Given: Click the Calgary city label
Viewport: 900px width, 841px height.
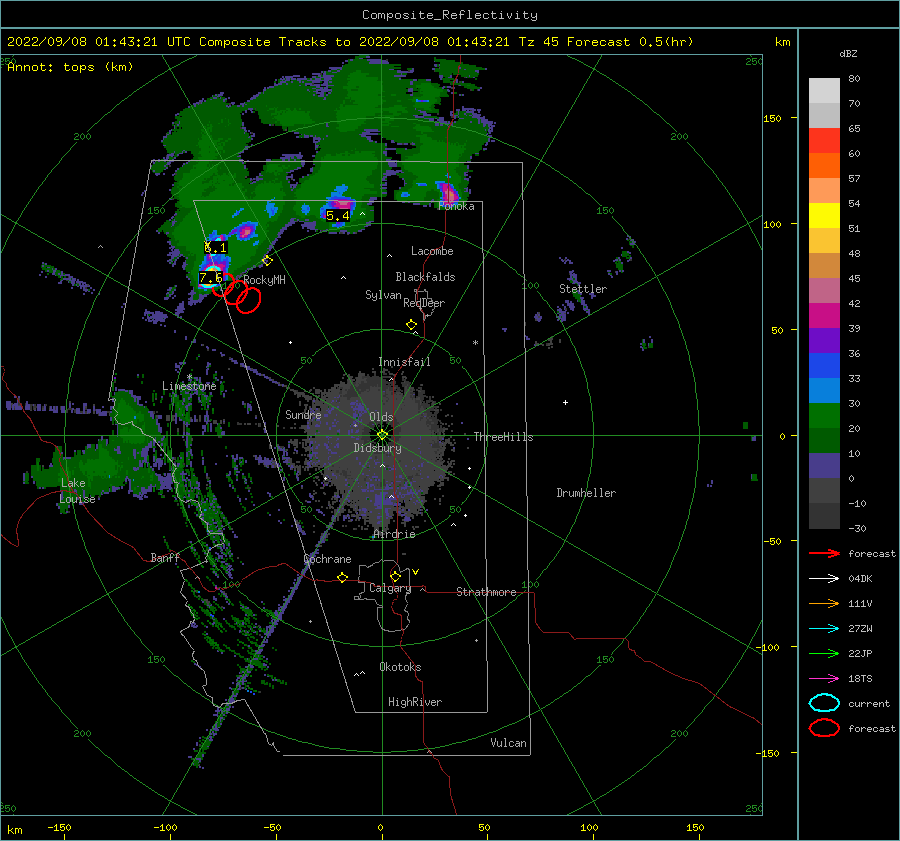Looking at the screenshot, I should click(x=390, y=588).
